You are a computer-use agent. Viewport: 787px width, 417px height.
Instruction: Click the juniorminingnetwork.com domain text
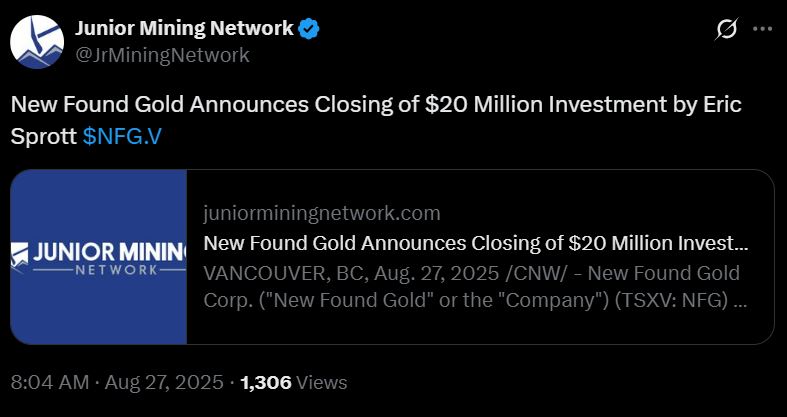tap(320, 213)
